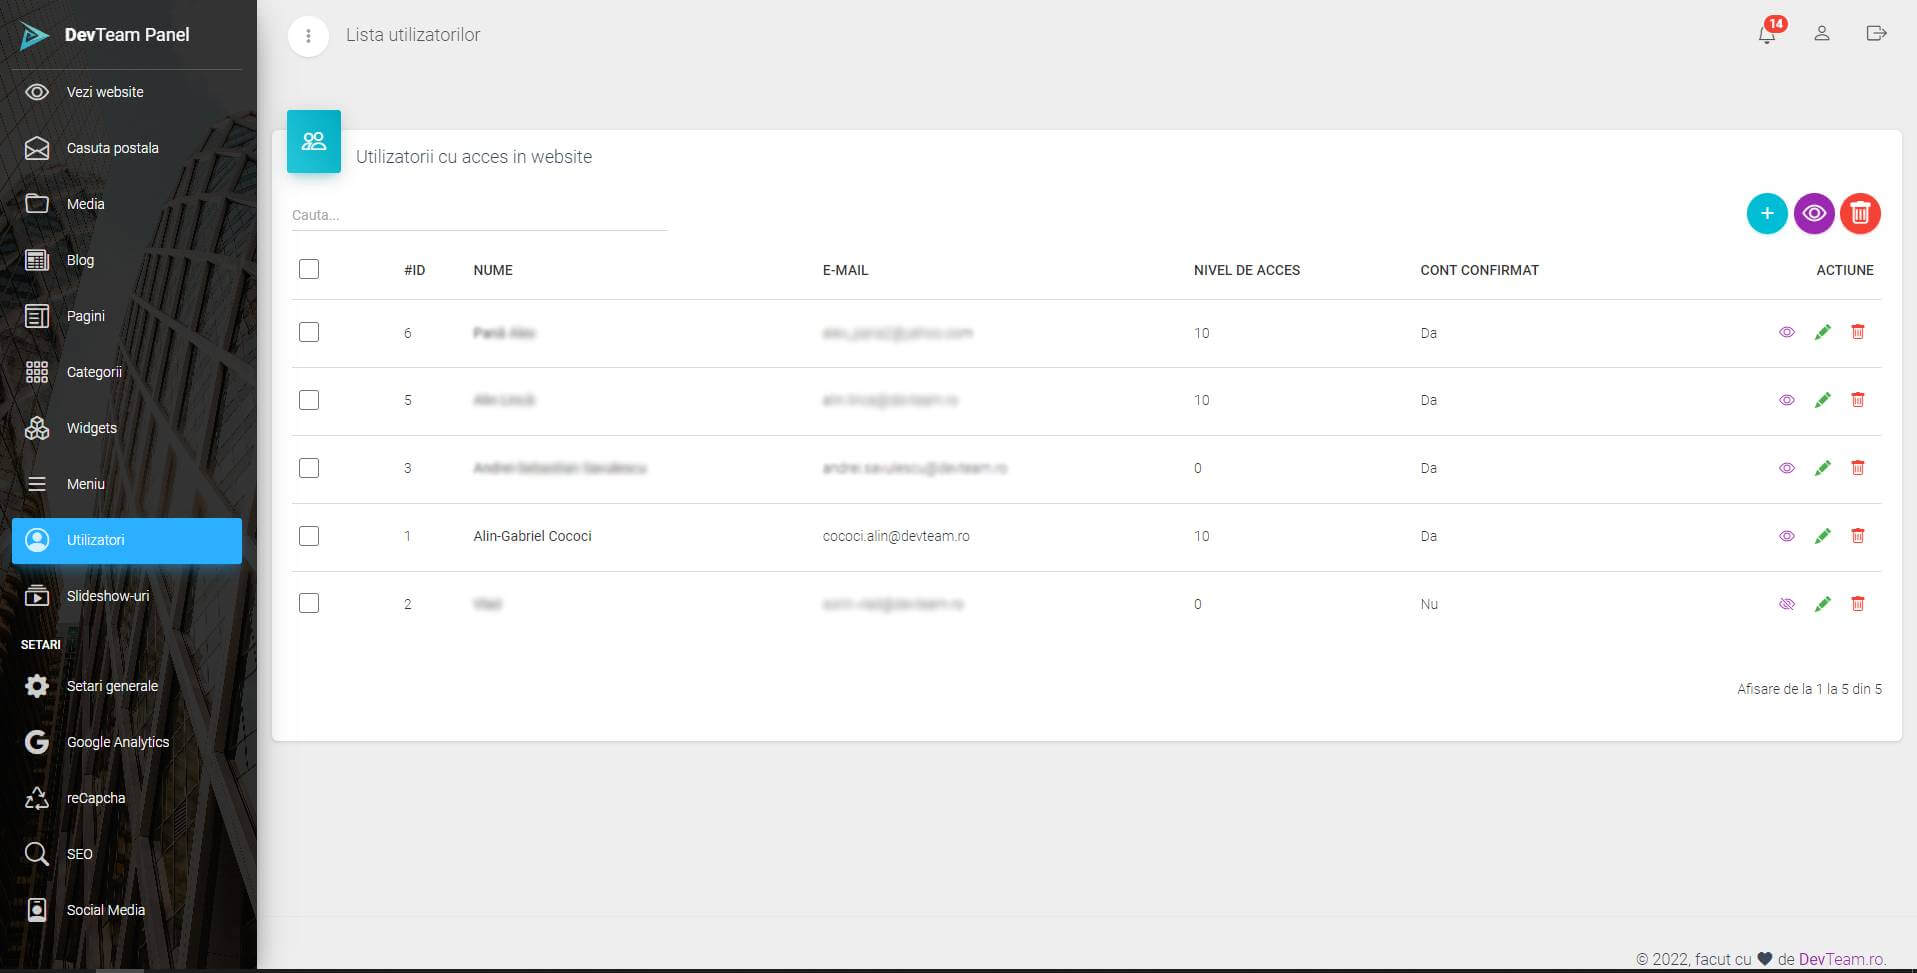Tick the select-all checkbox in table header
The height and width of the screenshot is (973, 1917).
(x=309, y=269)
